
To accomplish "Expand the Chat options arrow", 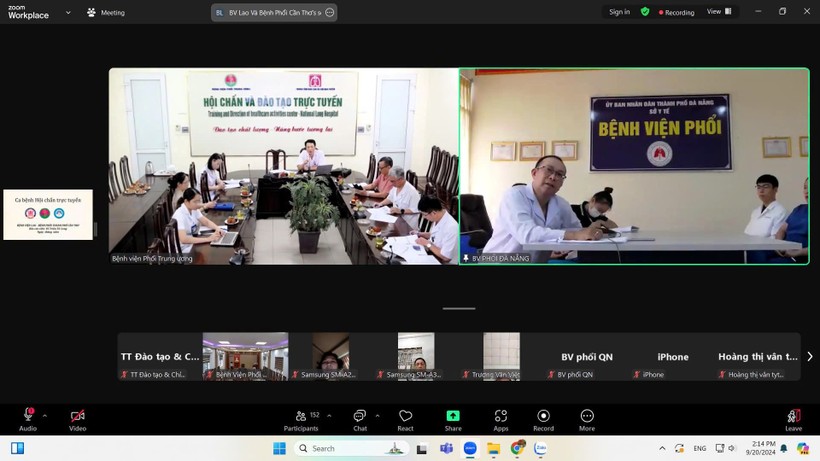I will click(x=376, y=415).
